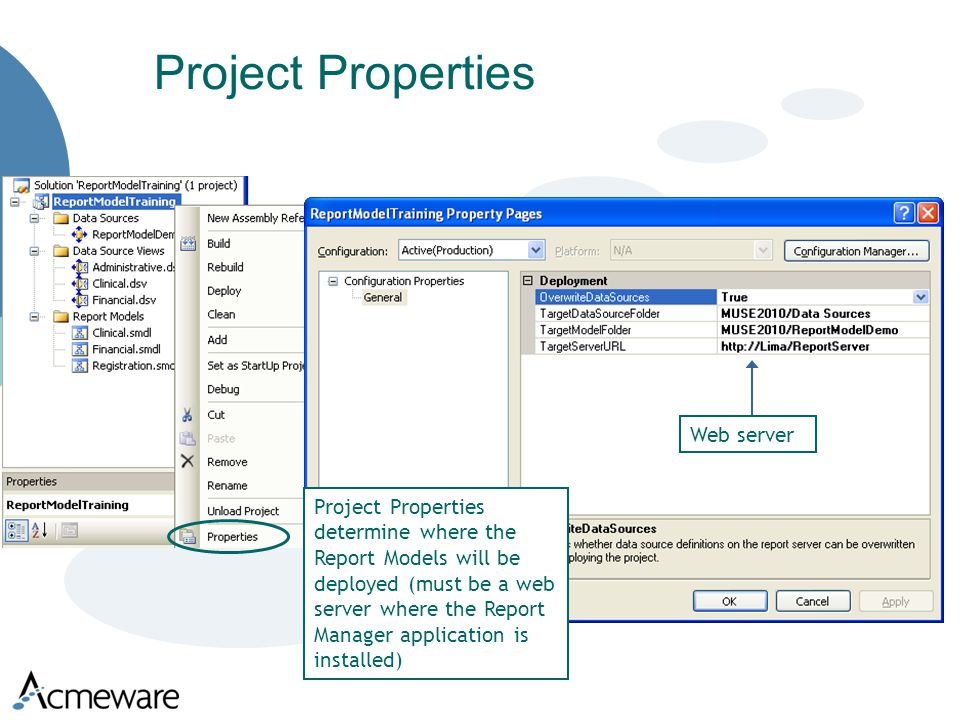Viewport: 960px width, 720px height.
Task: Select Rename from context menu
Action: pos(227,486)
